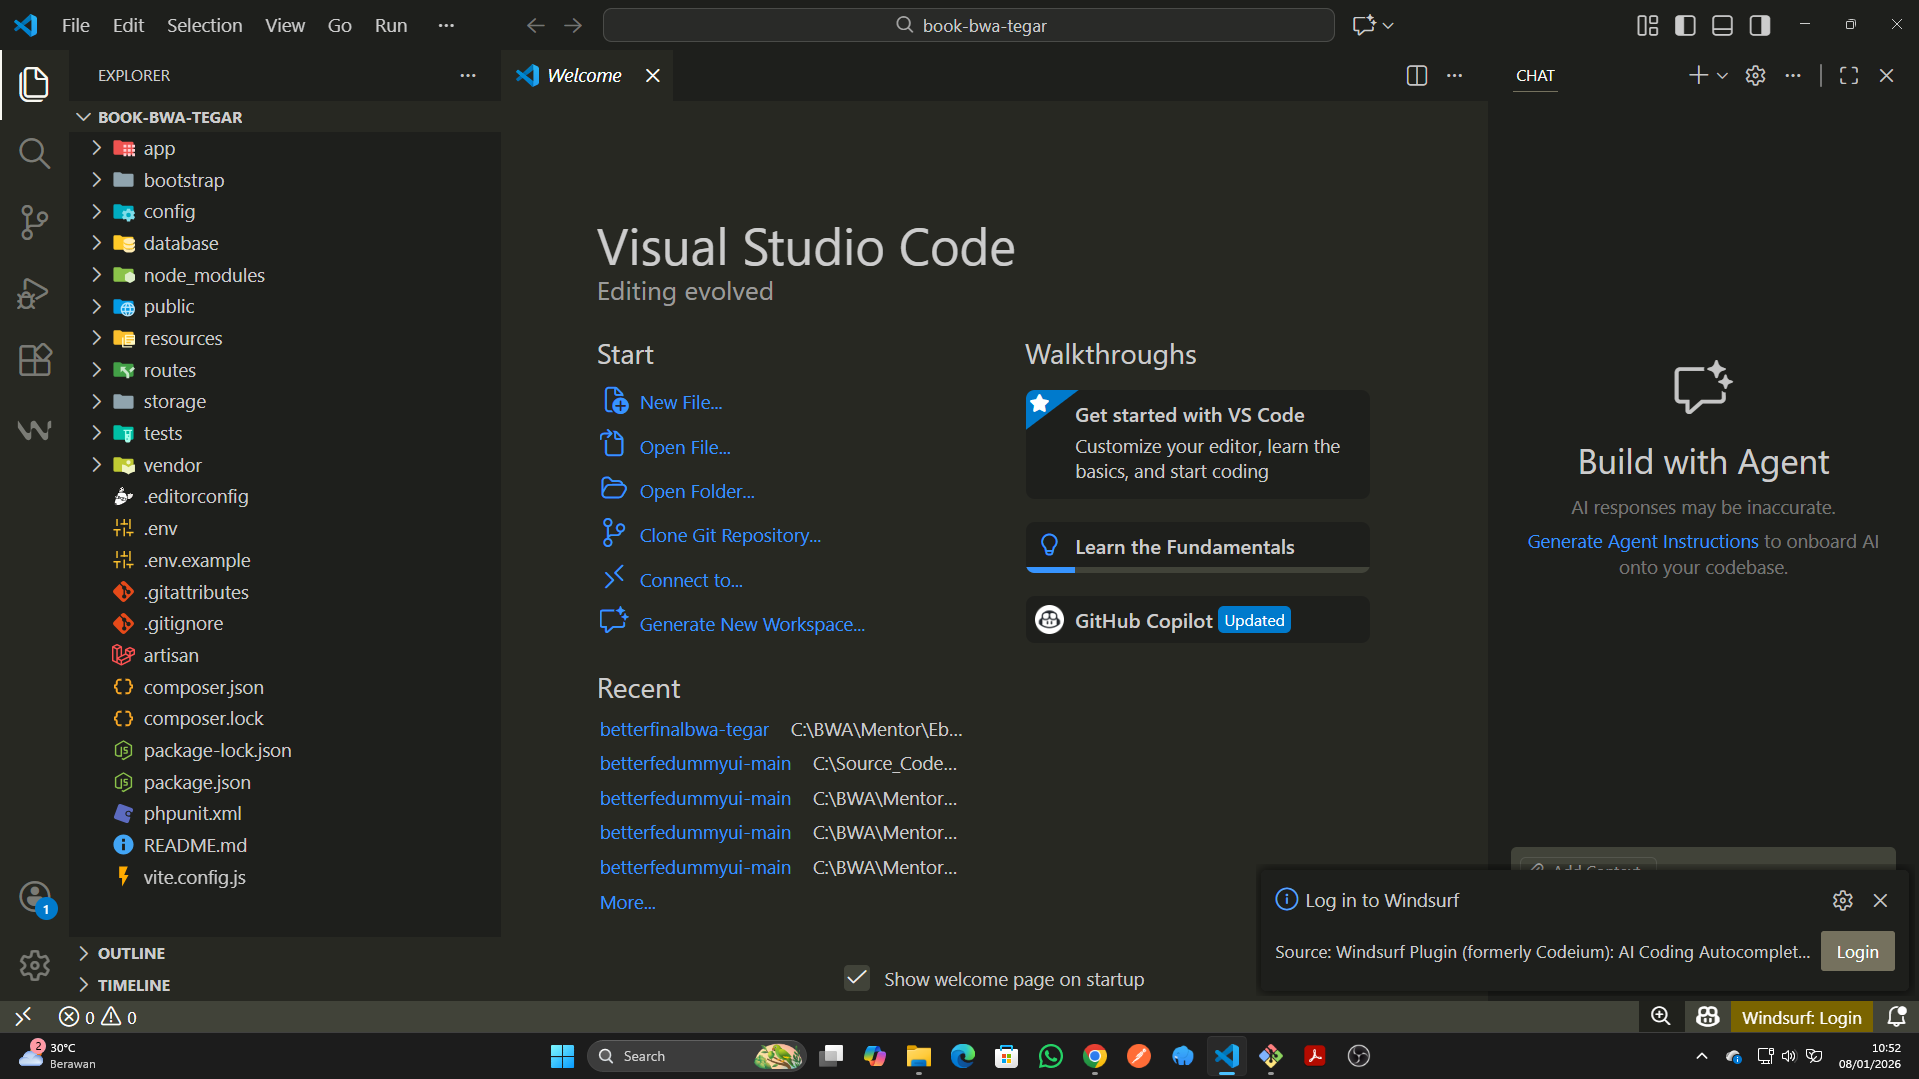Viewport: 1919px width, 1079px height.
Task: Open Google Chrome from the taskbar
Action: coord(1094,1056)
